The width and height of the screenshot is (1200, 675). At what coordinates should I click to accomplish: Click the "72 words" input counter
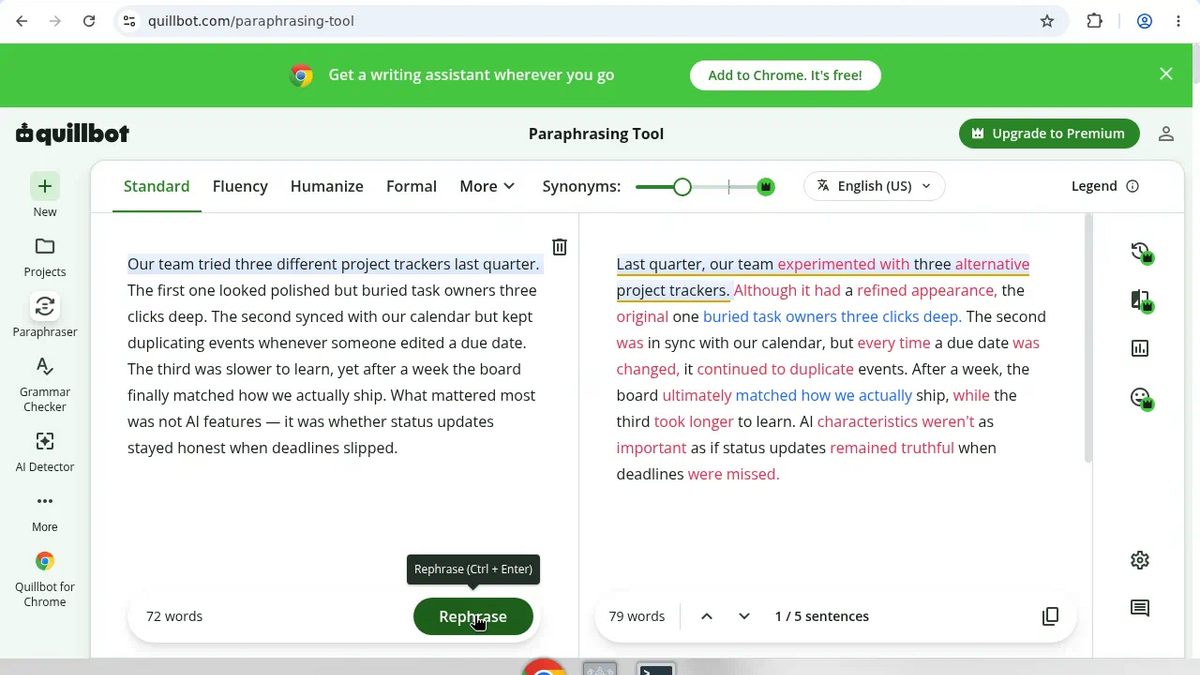click(x=174, y=616)
